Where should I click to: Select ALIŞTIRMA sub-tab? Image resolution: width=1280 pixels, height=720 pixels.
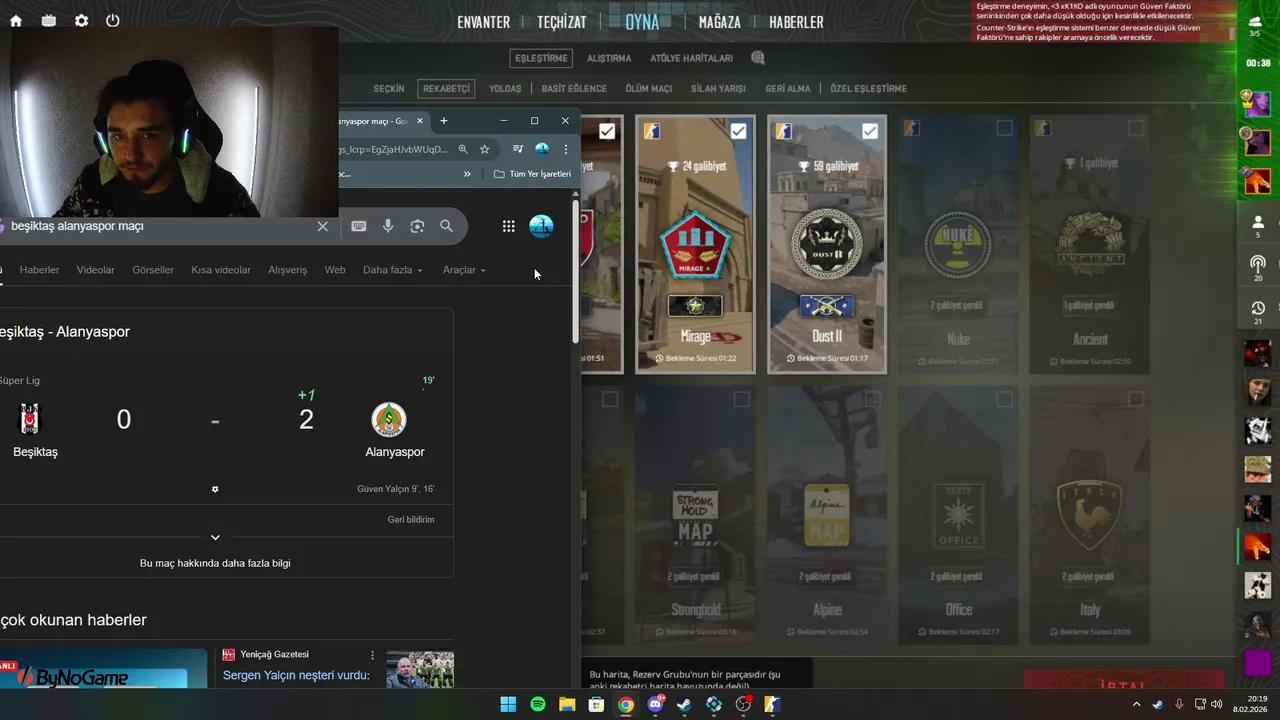point(609,58)
